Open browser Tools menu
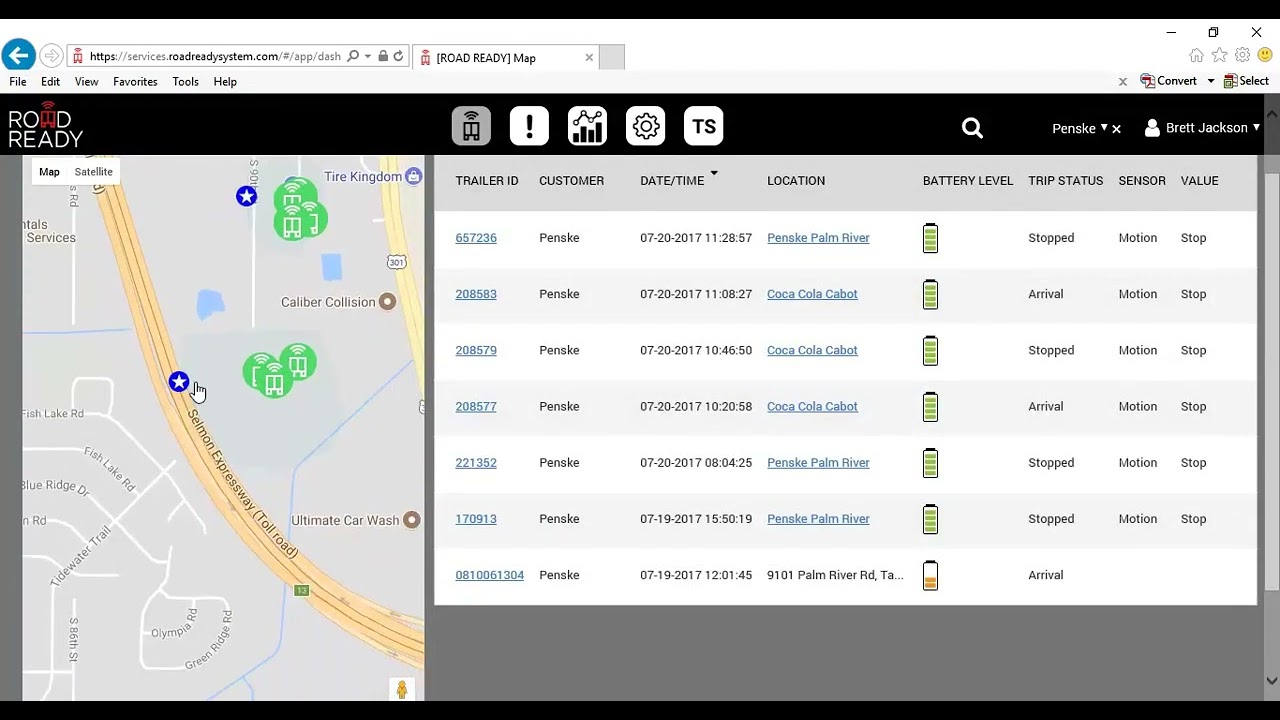This screenshot has height=720, width=1280. [x=185, y=82]
